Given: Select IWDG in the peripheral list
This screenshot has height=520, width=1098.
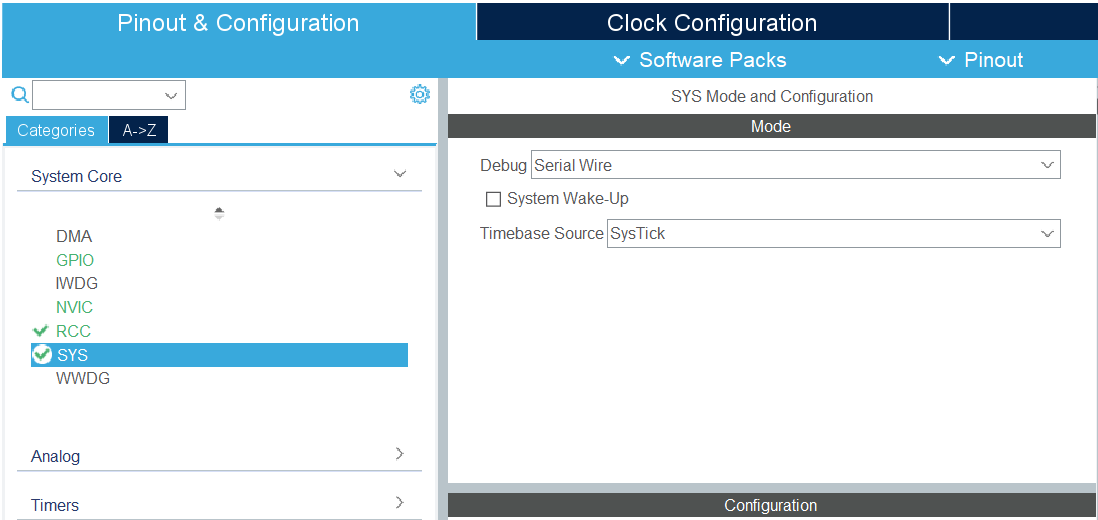Looking at the screenshot, I should click(x=77, y=284).
